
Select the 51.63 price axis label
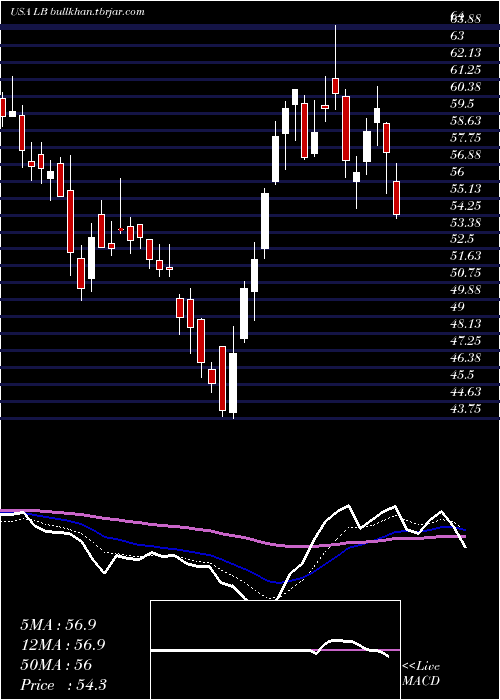coord(466,255)
